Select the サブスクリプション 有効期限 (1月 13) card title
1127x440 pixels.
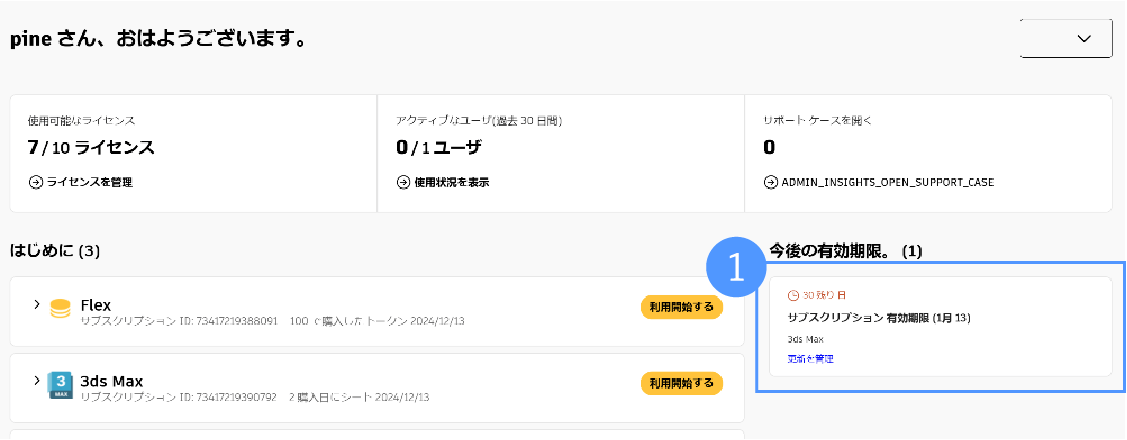coord(879,318)
